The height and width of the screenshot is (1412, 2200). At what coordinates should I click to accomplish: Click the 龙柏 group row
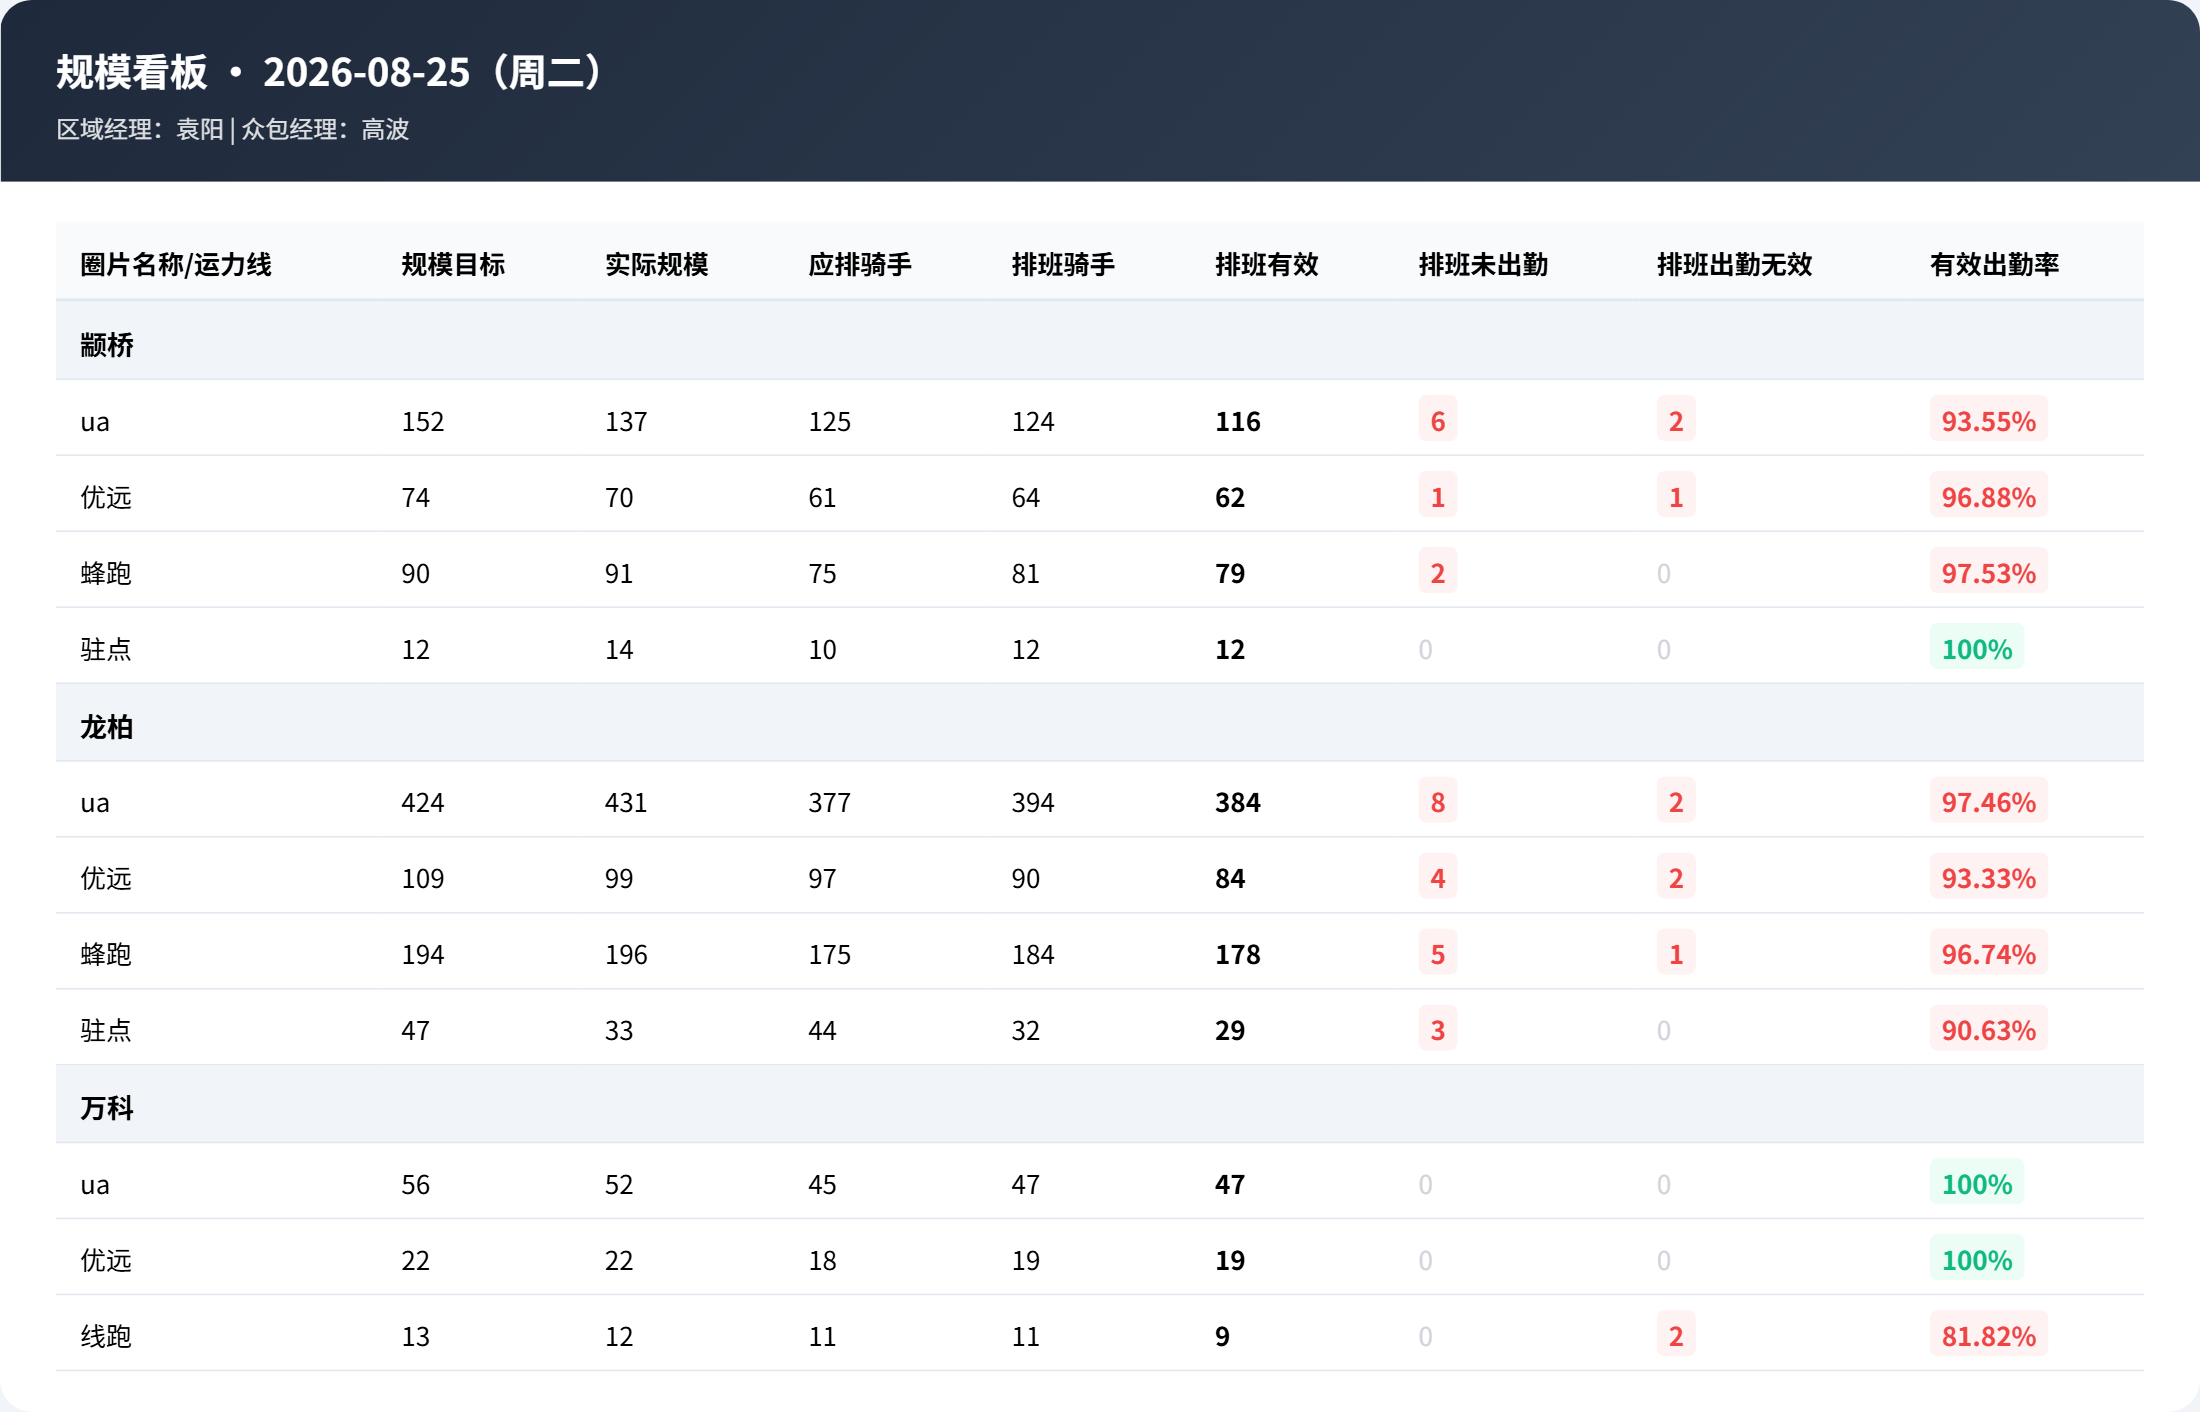[x=1100, y=723]
